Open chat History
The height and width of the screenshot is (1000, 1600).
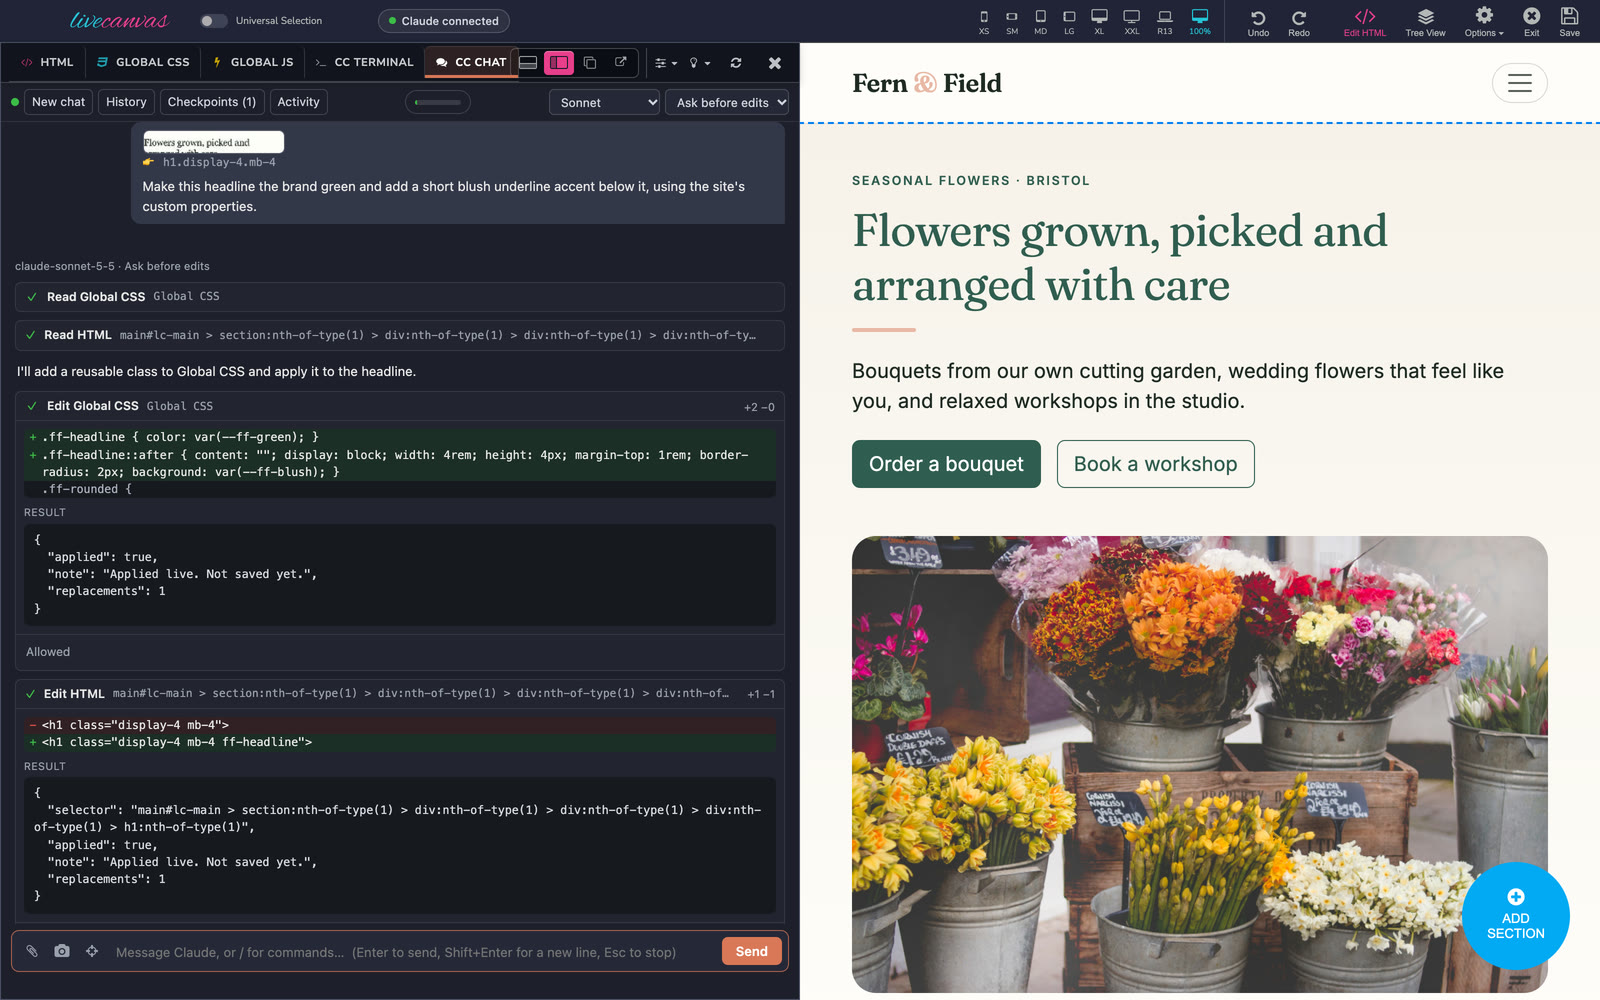126,102
